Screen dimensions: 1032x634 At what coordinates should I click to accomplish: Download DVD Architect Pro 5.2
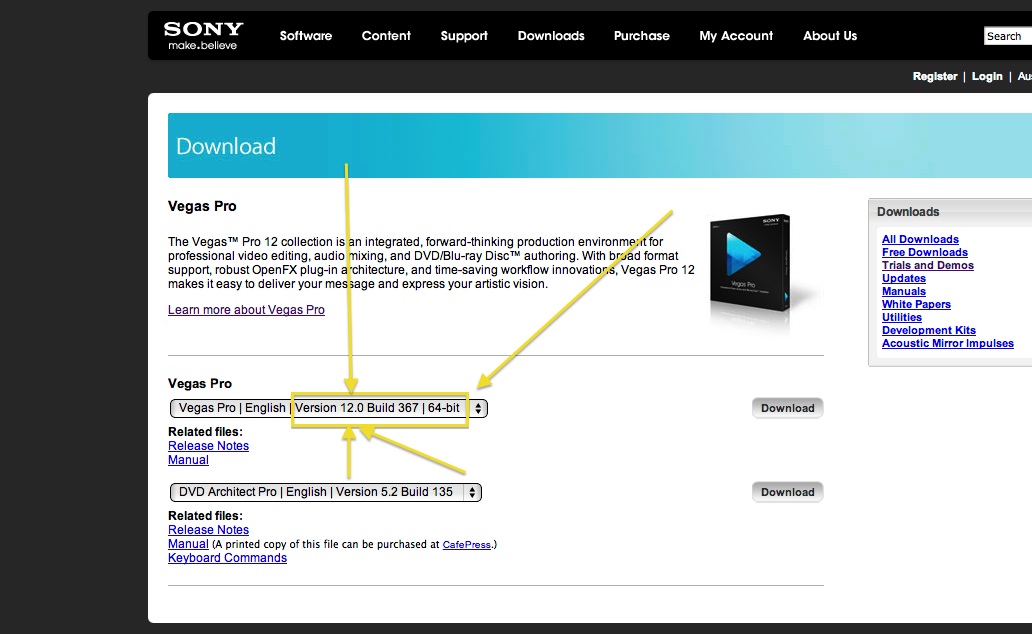click(x=787, y=492)
